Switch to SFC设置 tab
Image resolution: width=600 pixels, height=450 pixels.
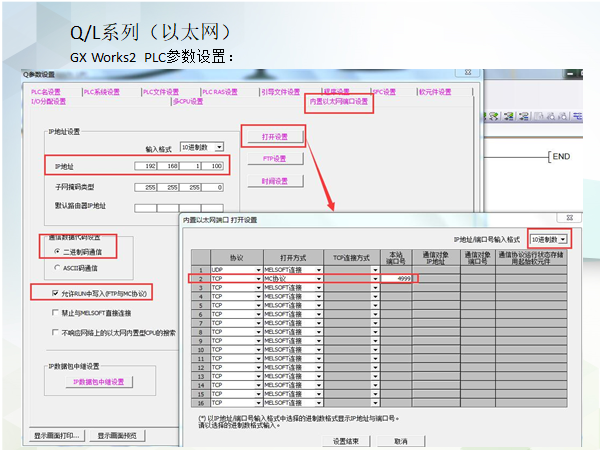(x=384, y=92)
